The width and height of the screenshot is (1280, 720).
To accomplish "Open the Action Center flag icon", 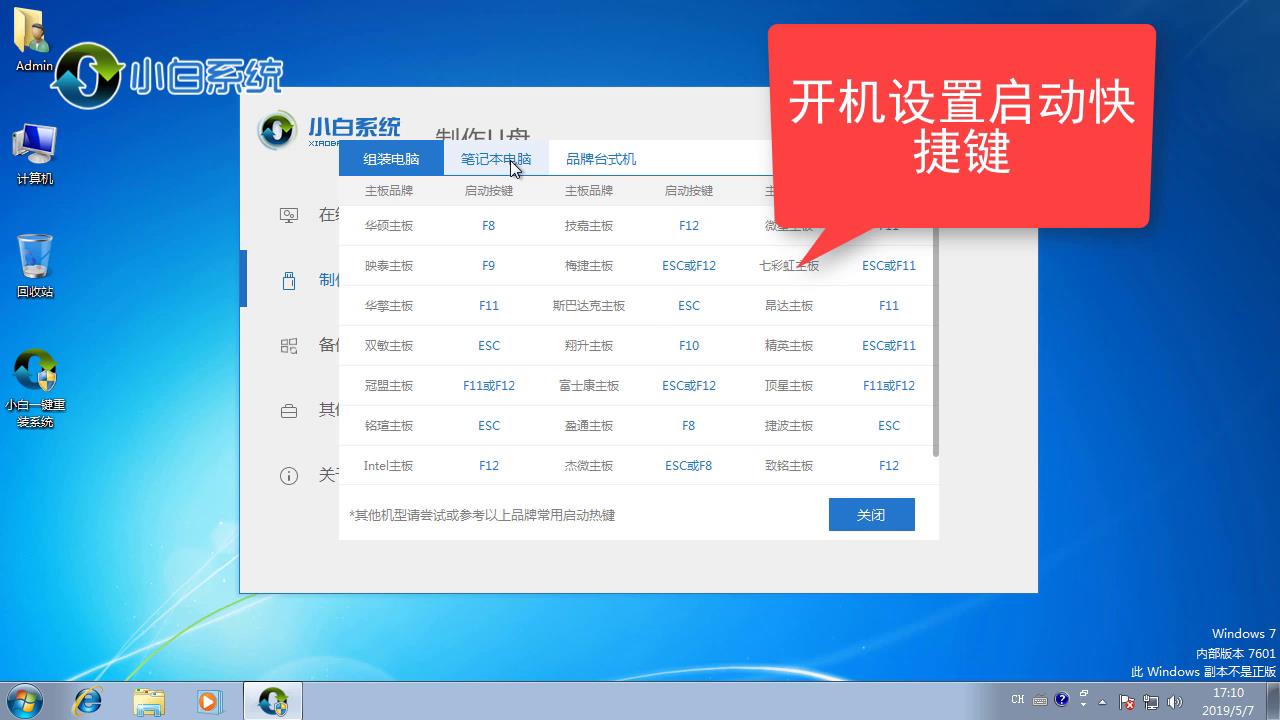I will point(1127,701).
